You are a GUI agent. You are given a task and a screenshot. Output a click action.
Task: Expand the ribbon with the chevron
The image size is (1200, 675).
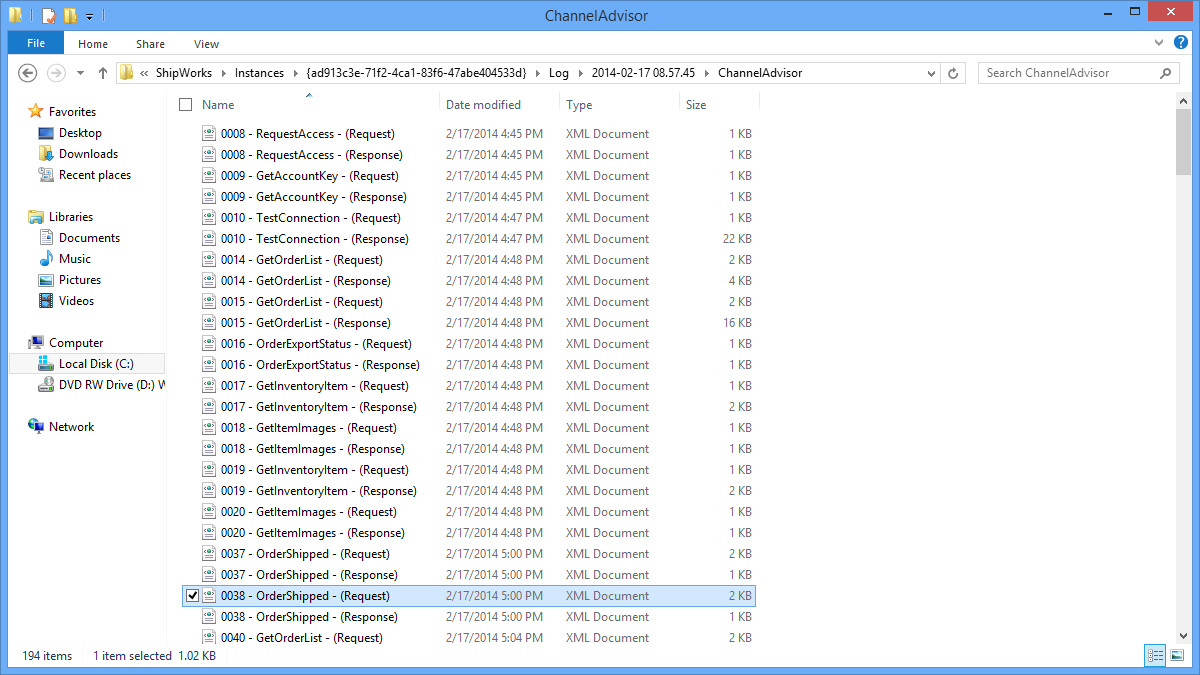[x=1160, y=42]
